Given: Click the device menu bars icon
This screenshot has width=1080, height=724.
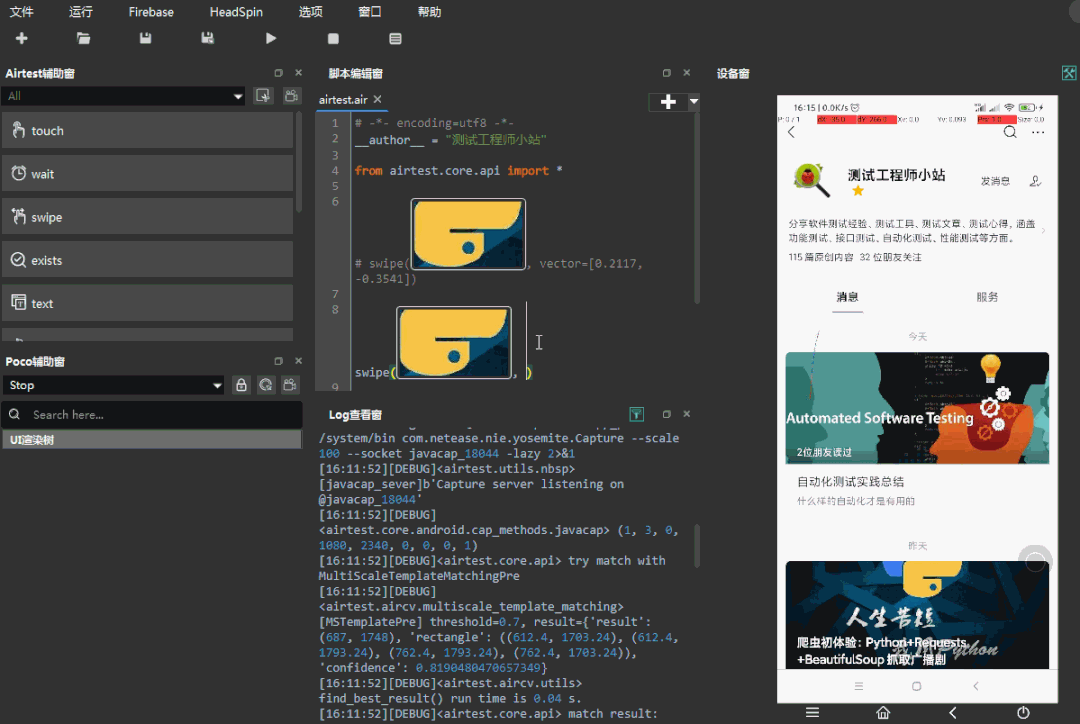Looking at the screenshot, I should click(812, 712).
